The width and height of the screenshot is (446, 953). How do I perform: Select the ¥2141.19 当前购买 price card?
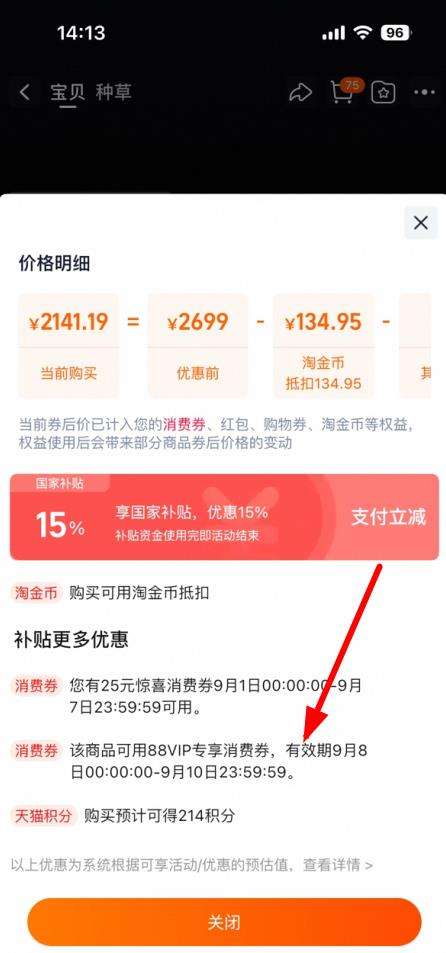[69, 345]
